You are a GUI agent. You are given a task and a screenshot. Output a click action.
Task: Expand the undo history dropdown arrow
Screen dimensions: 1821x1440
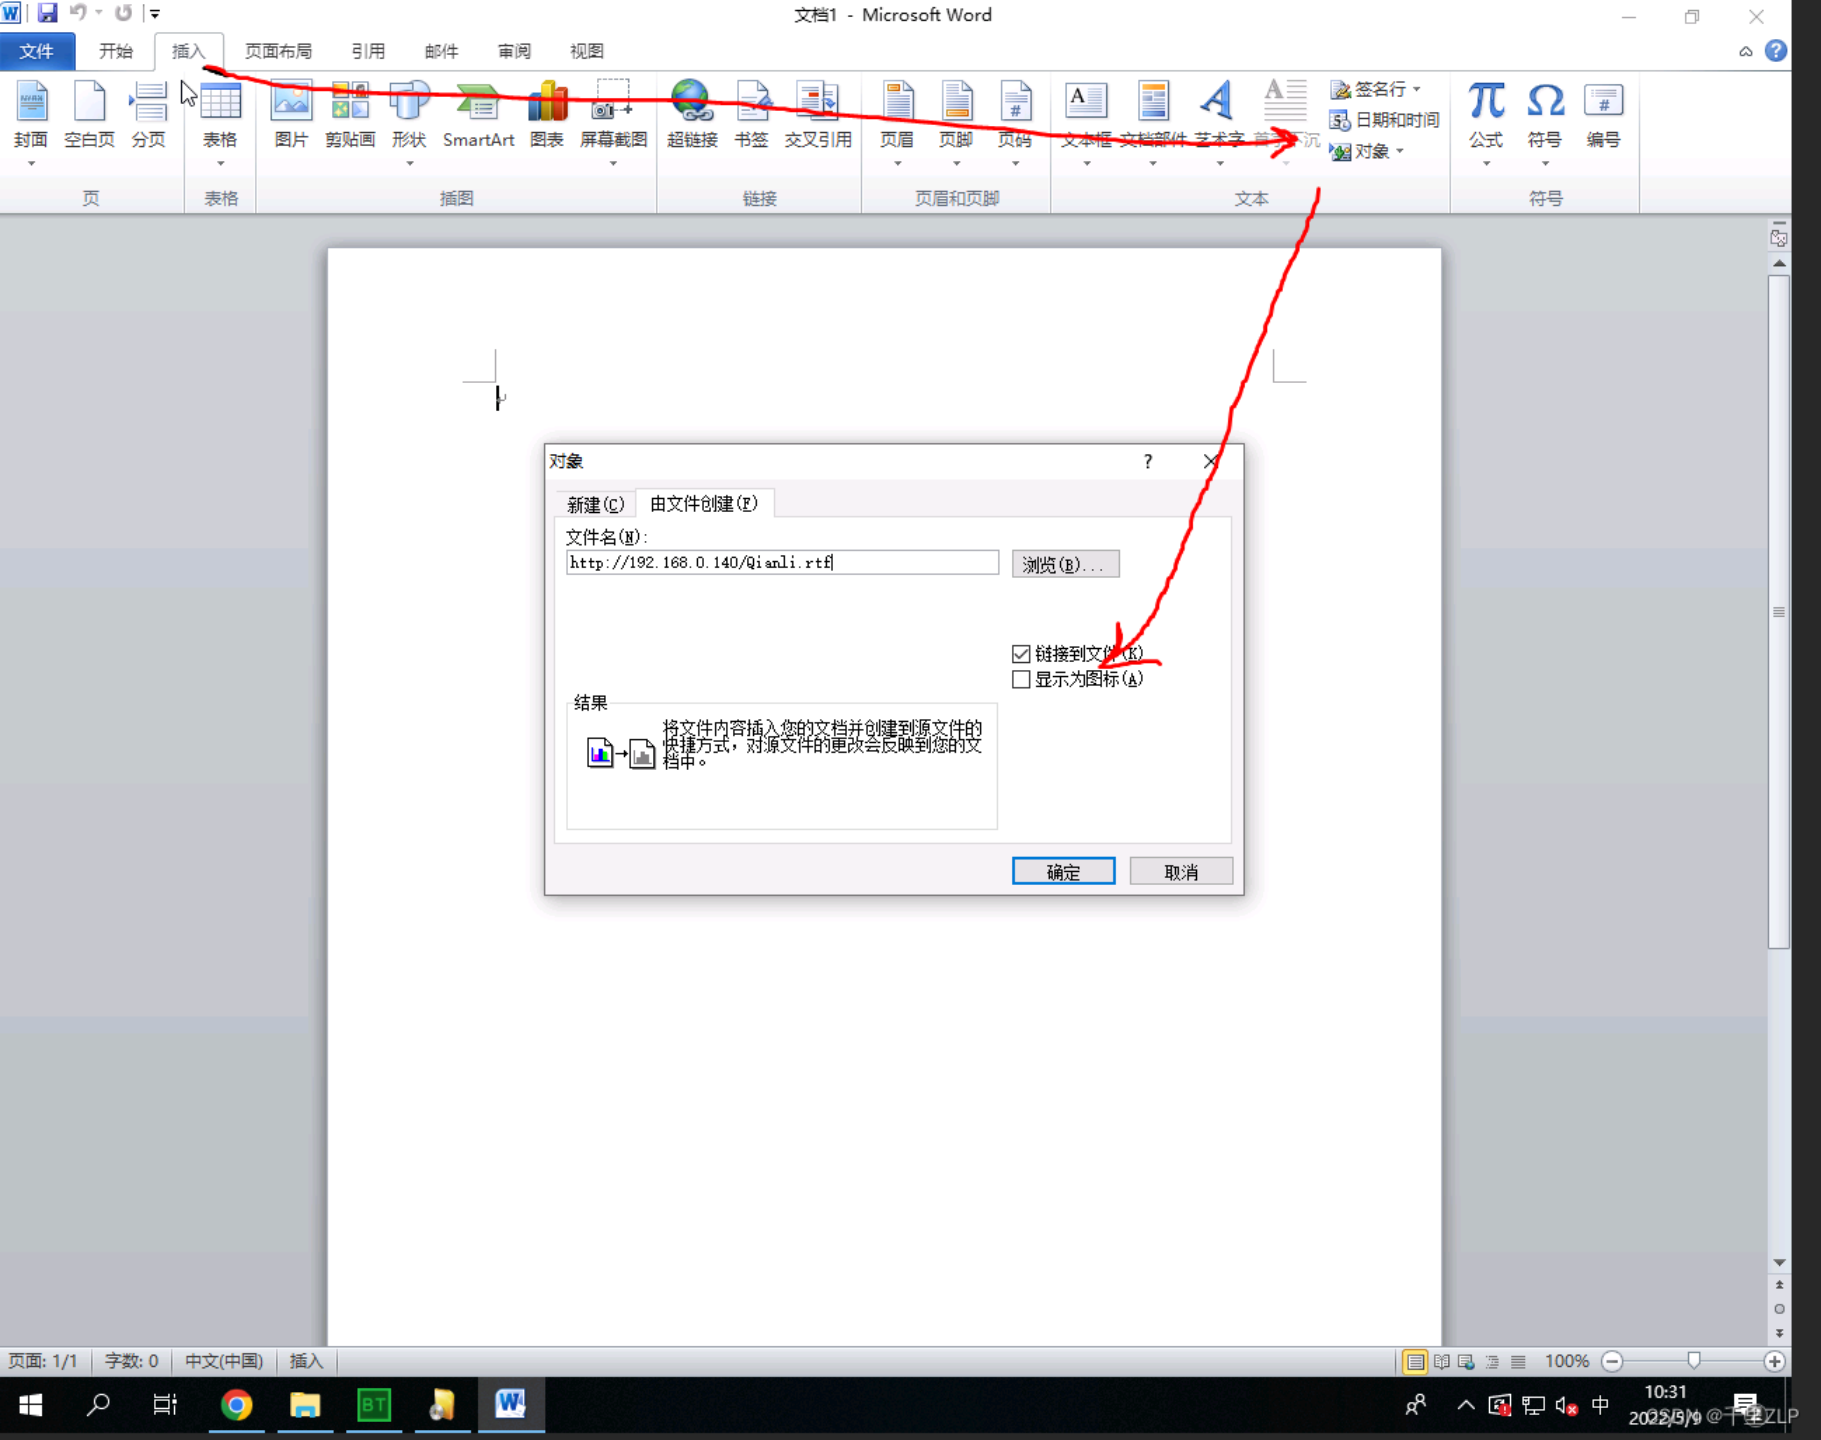pyautogui.click(x=99, y=13)
